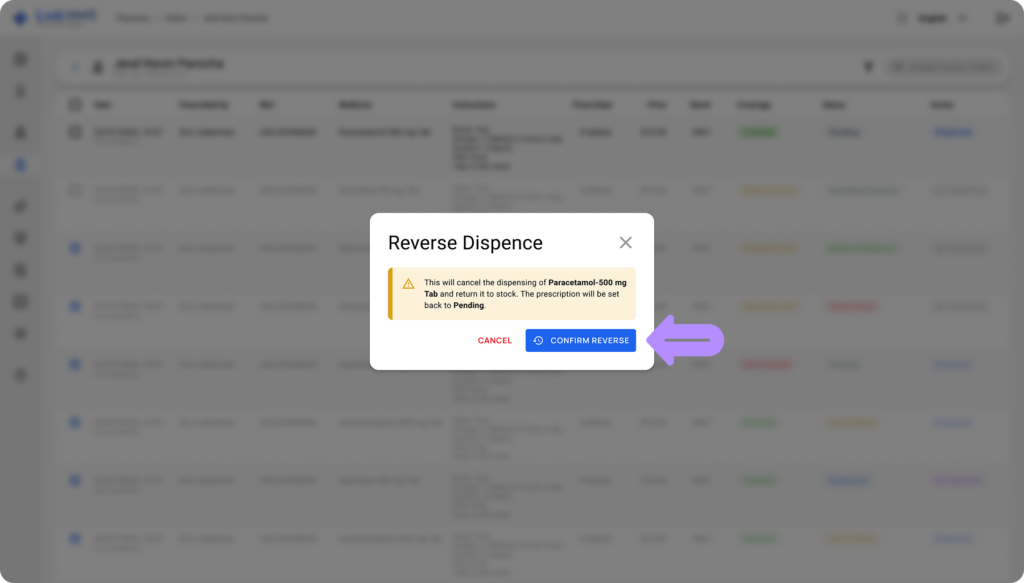Click the warning triangle icon
1024x583 pixels.
coord(408,283)
